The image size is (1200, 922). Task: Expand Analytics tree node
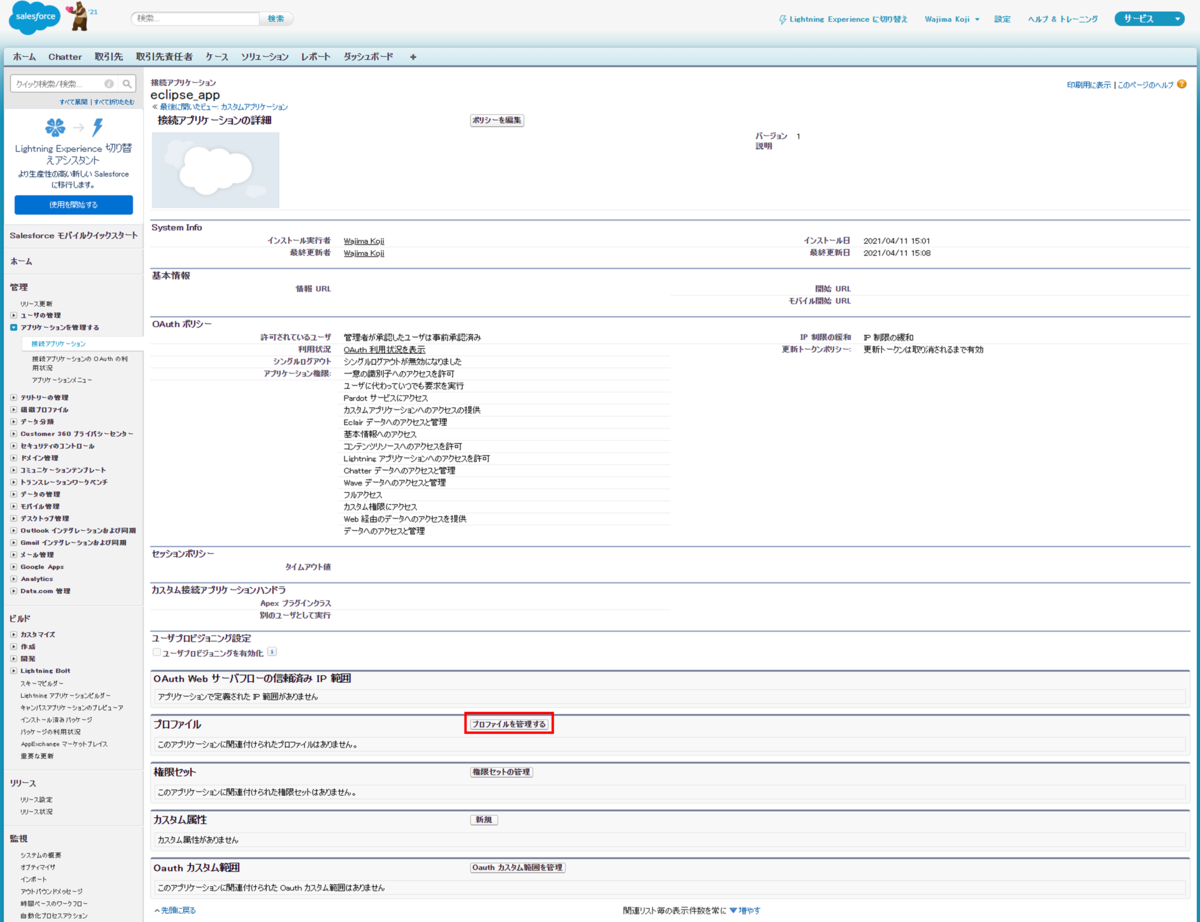13,578
